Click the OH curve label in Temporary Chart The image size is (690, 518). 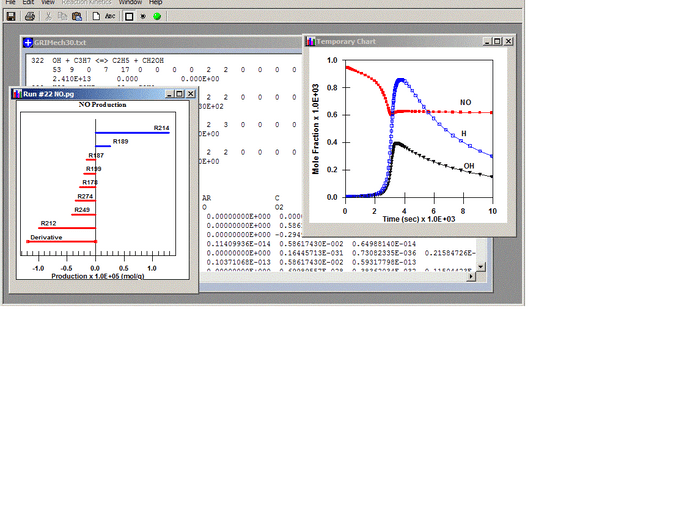[x=469, y=166]
